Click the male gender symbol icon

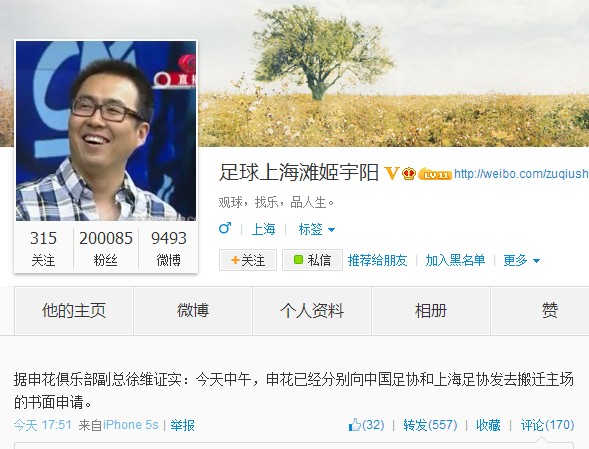click(225, 228)
